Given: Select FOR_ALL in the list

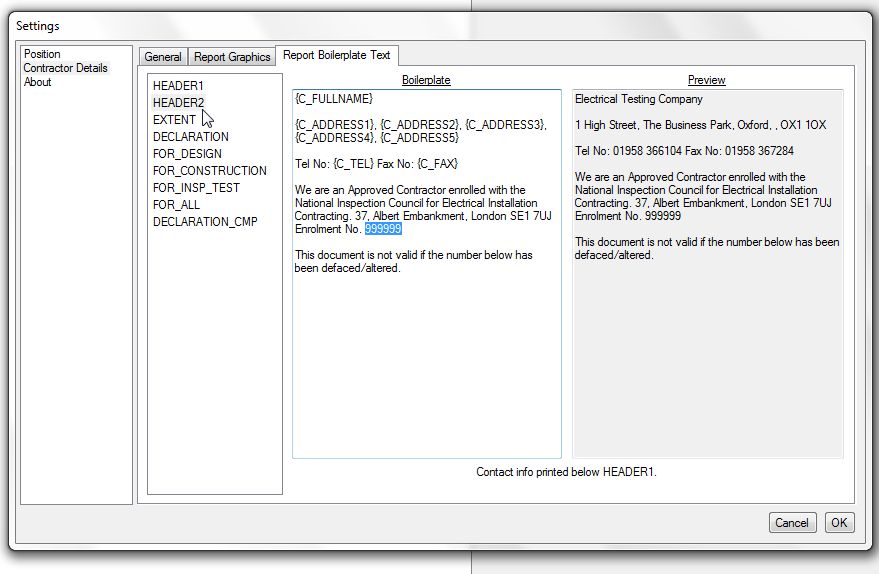Looking at the screenshot, I should pos(176,205).
